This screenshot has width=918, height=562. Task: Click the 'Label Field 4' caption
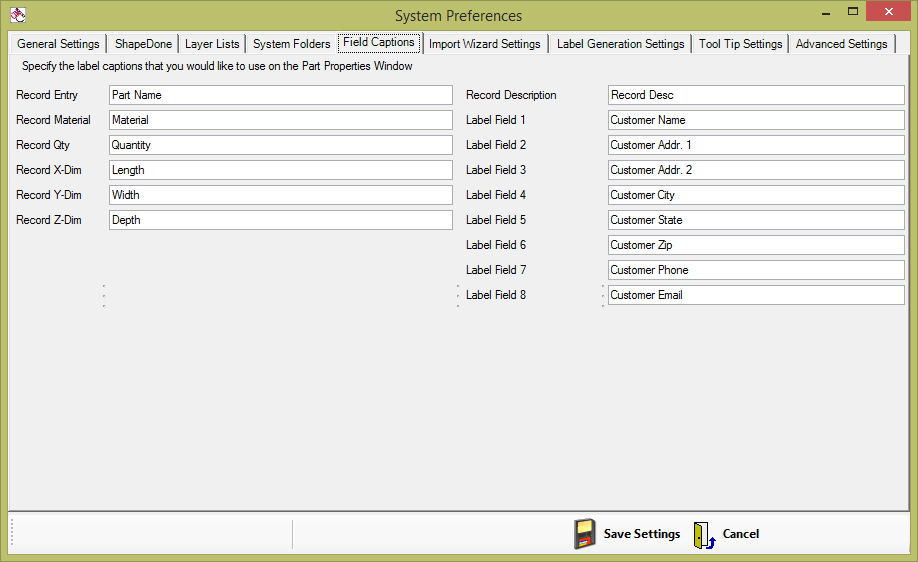[x=496, y=195]
